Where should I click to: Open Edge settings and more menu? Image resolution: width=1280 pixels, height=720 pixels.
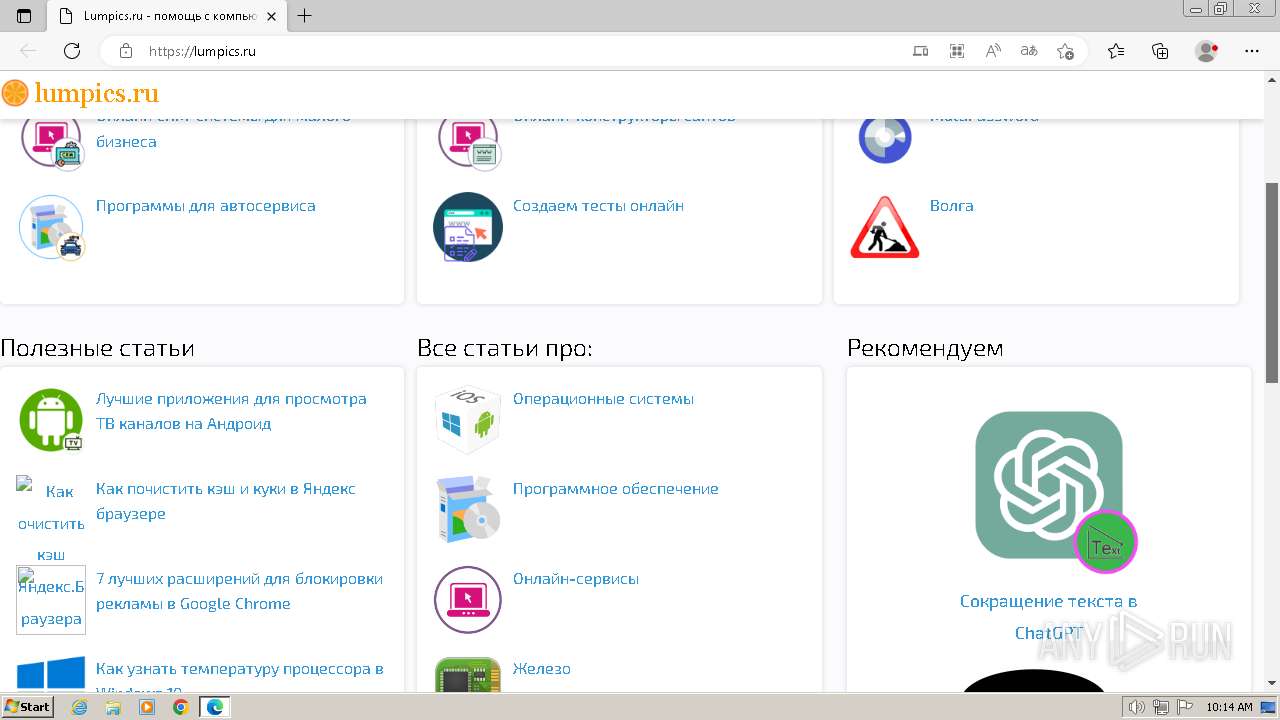(1252, 51)
